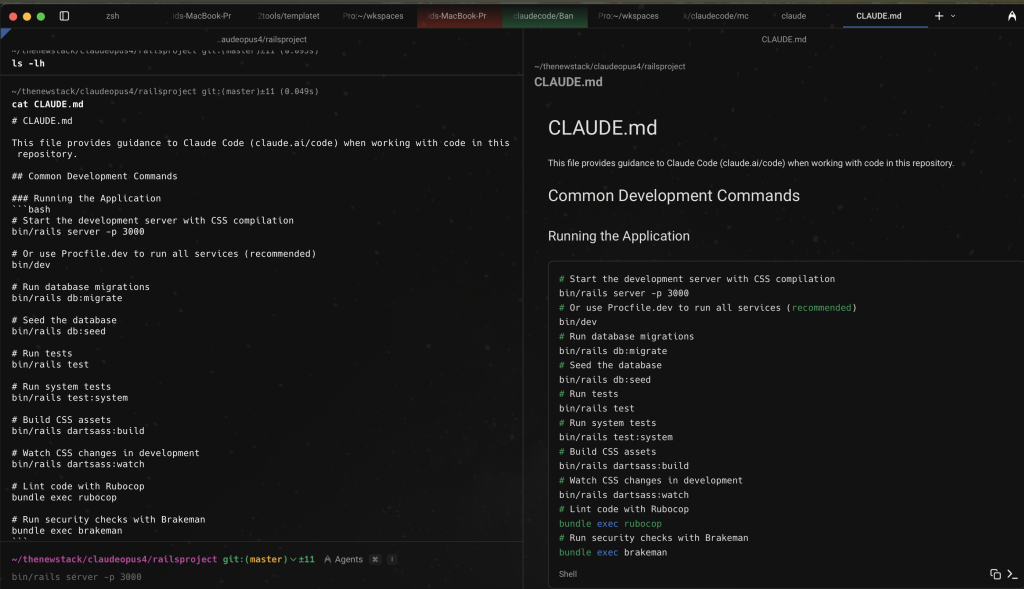Image resolution: width=1024 pixels, height=589 pixels.
Task: Click the macOS green fullscreen window button
Action: click(40, 16)
